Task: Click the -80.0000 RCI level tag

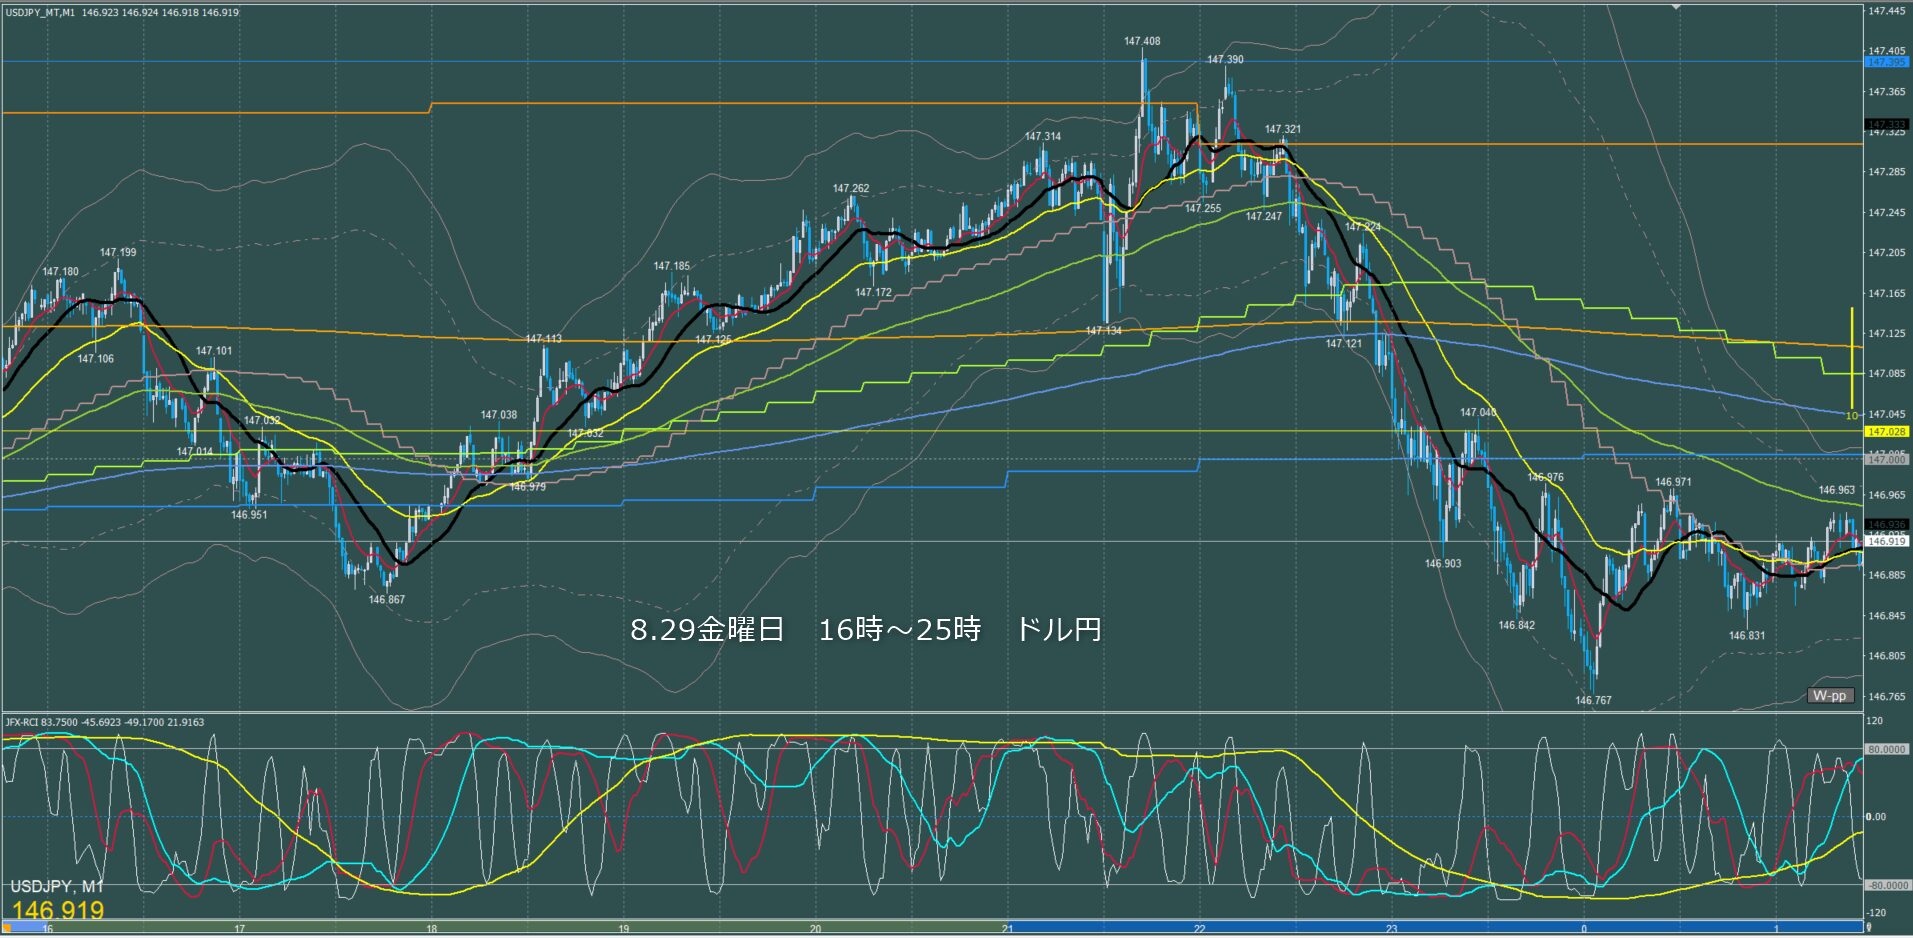Action: (x=1886, y=885)
